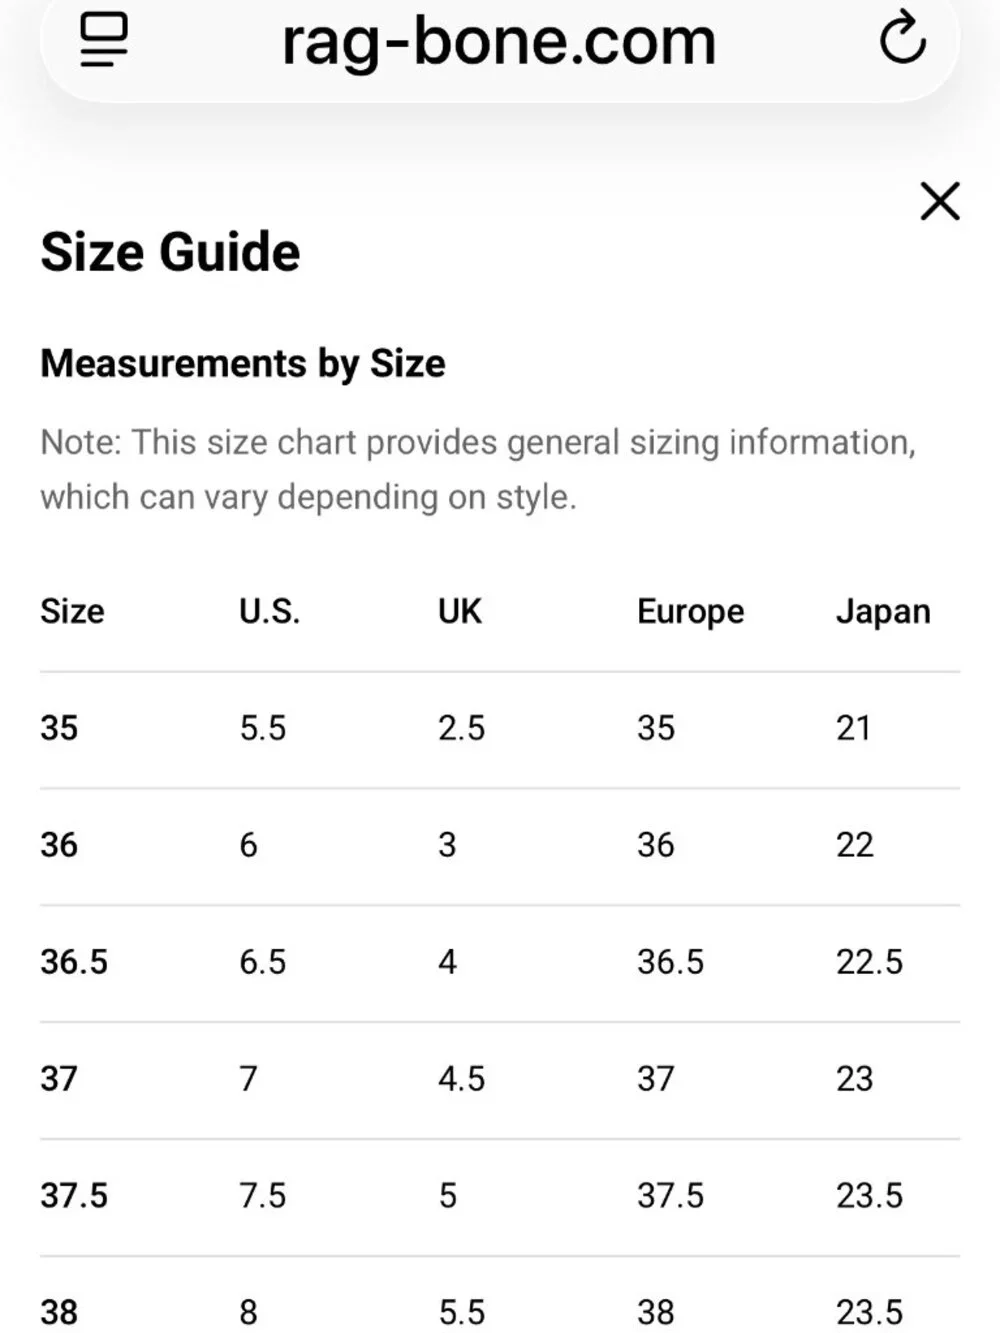The width and height of the screenshot is (1000, 1333).
Task: Click Japan value 22.5 cell
Action: 869,962
